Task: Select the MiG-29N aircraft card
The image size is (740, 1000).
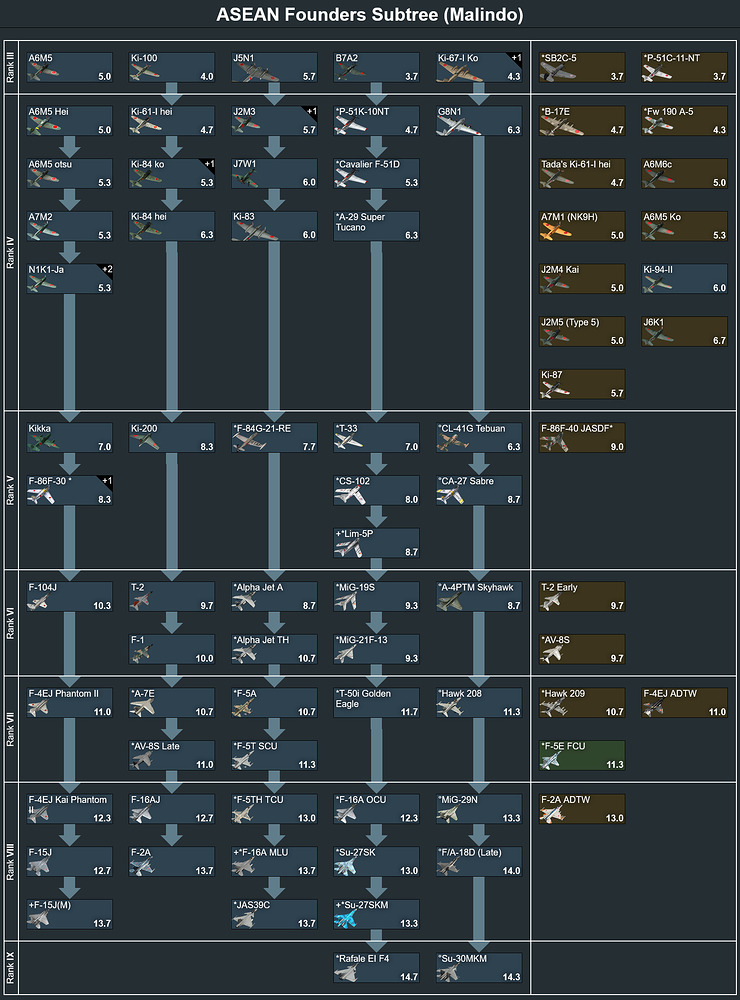Action: [x=479, y=808]
